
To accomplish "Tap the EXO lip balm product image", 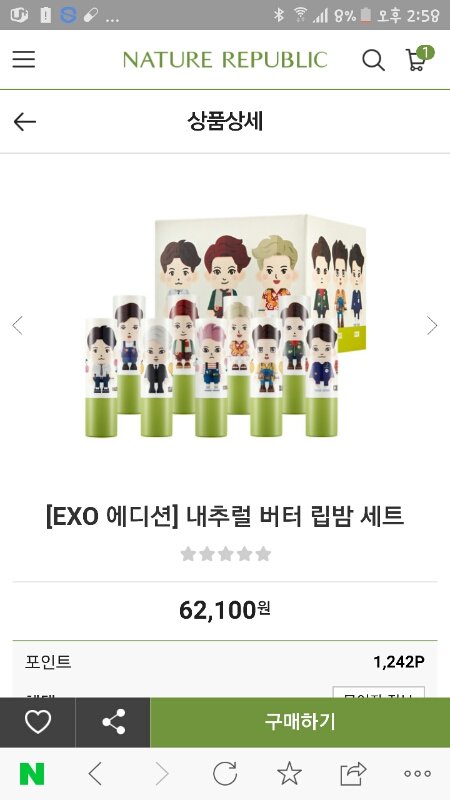I will (x=225, y=327).
